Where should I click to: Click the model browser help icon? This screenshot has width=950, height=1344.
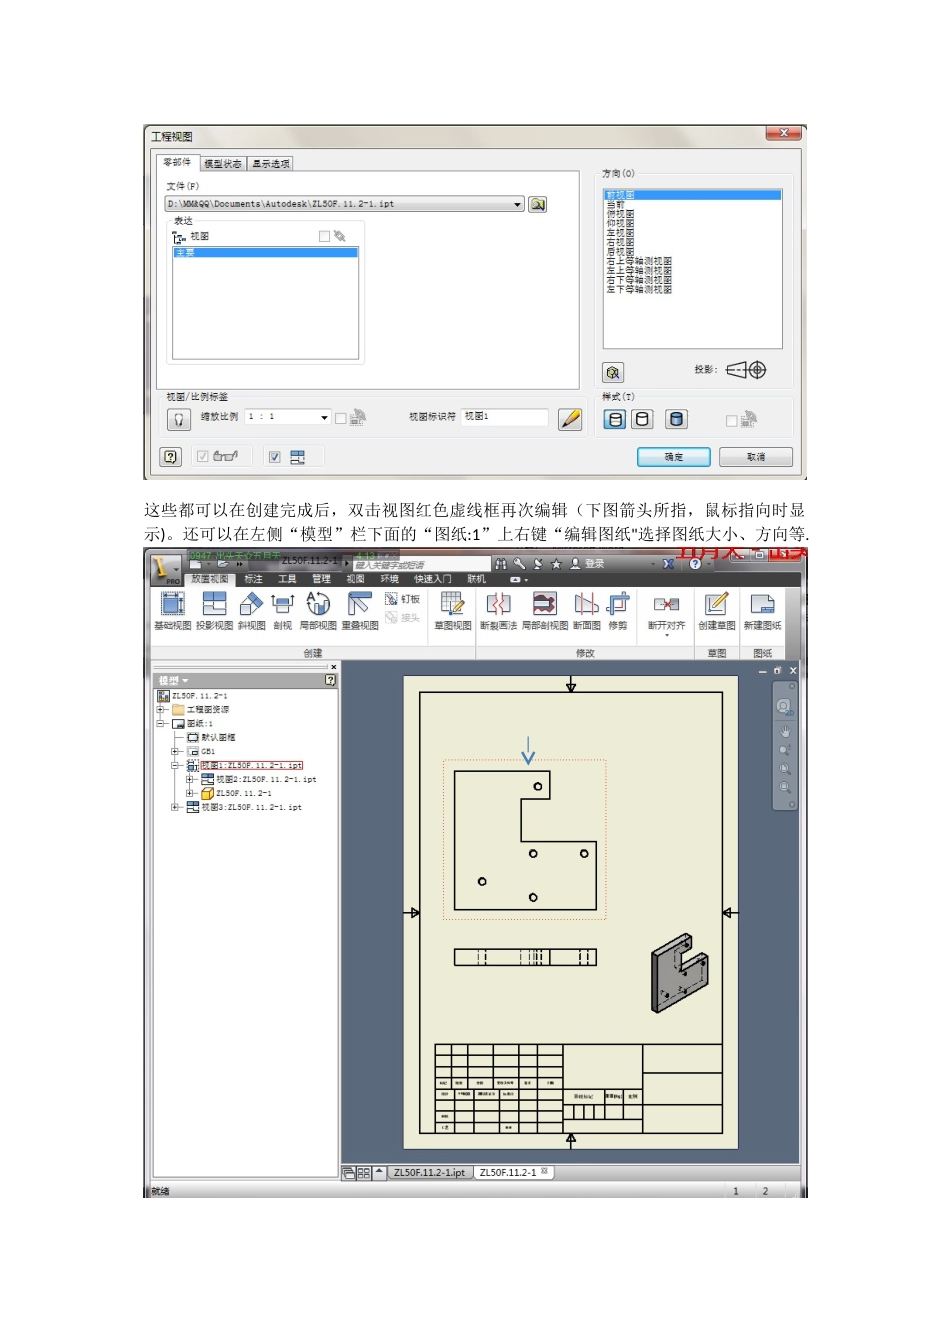tap(331, 680)
